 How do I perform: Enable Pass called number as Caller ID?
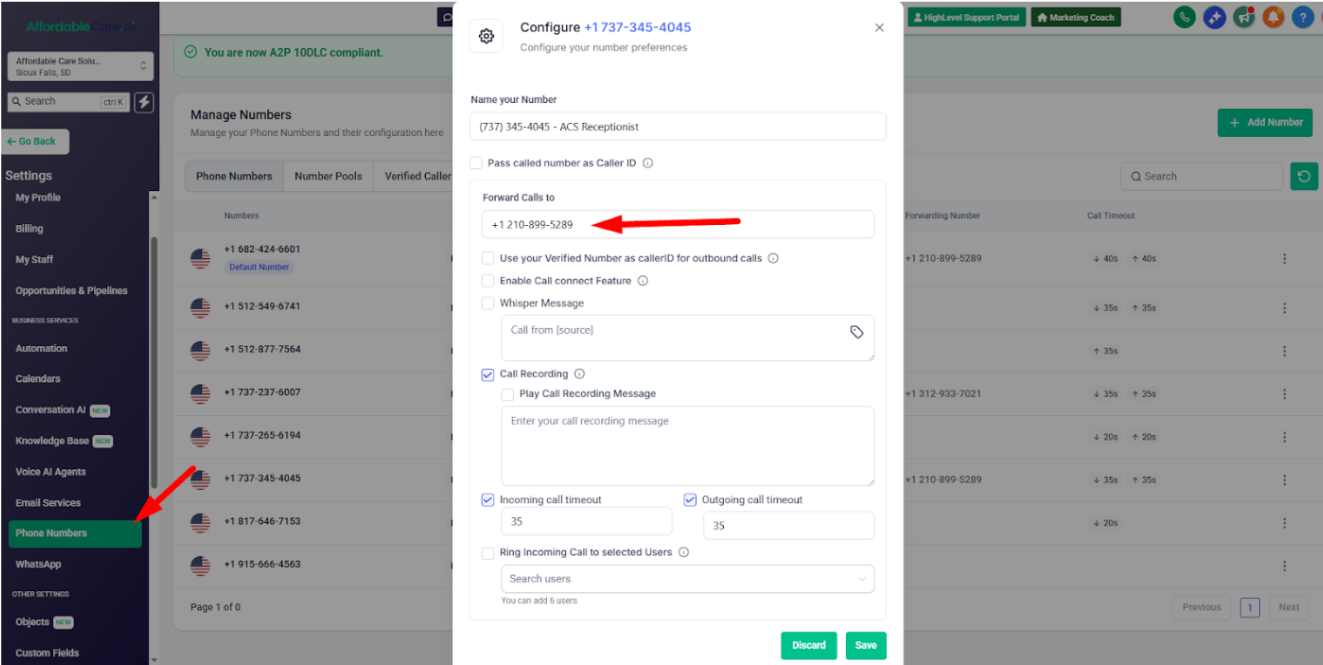tap(476, 163)
